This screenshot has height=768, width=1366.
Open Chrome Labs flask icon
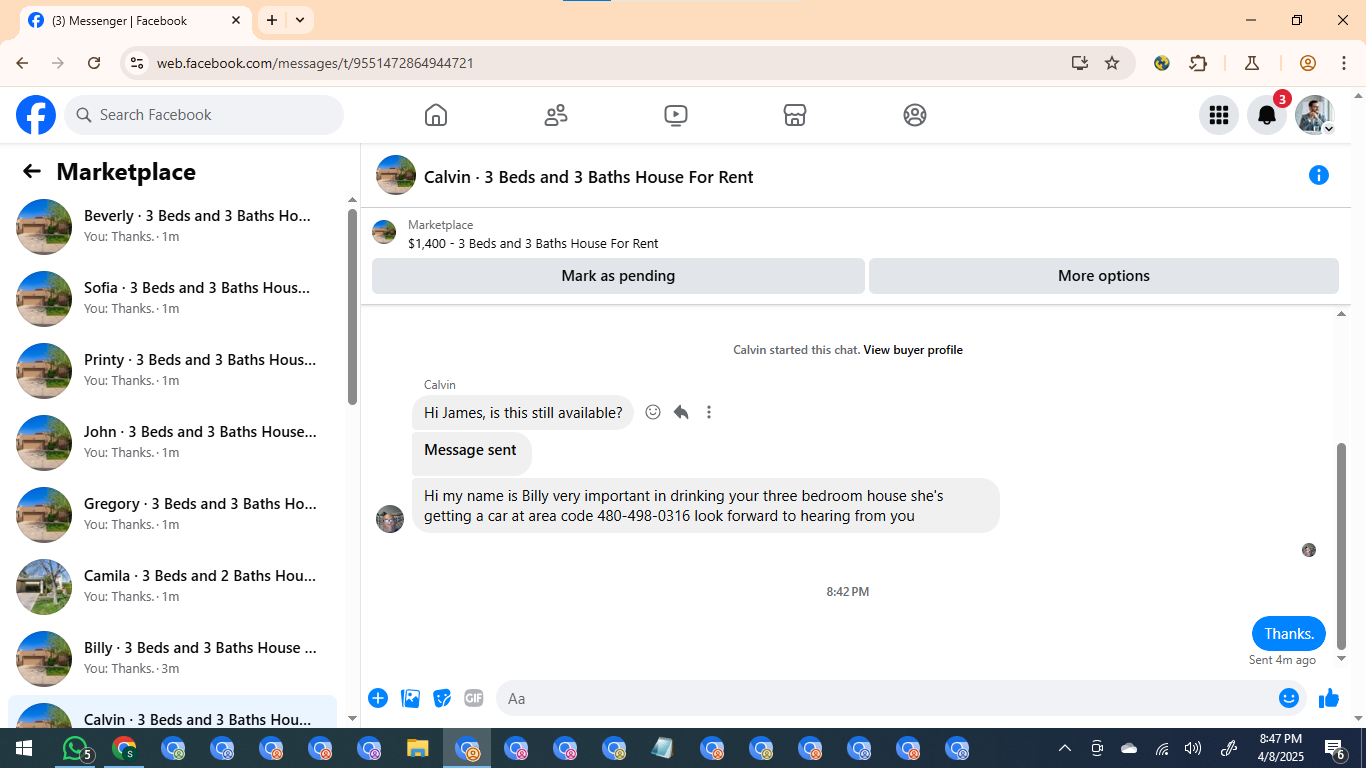point(1252,63)
